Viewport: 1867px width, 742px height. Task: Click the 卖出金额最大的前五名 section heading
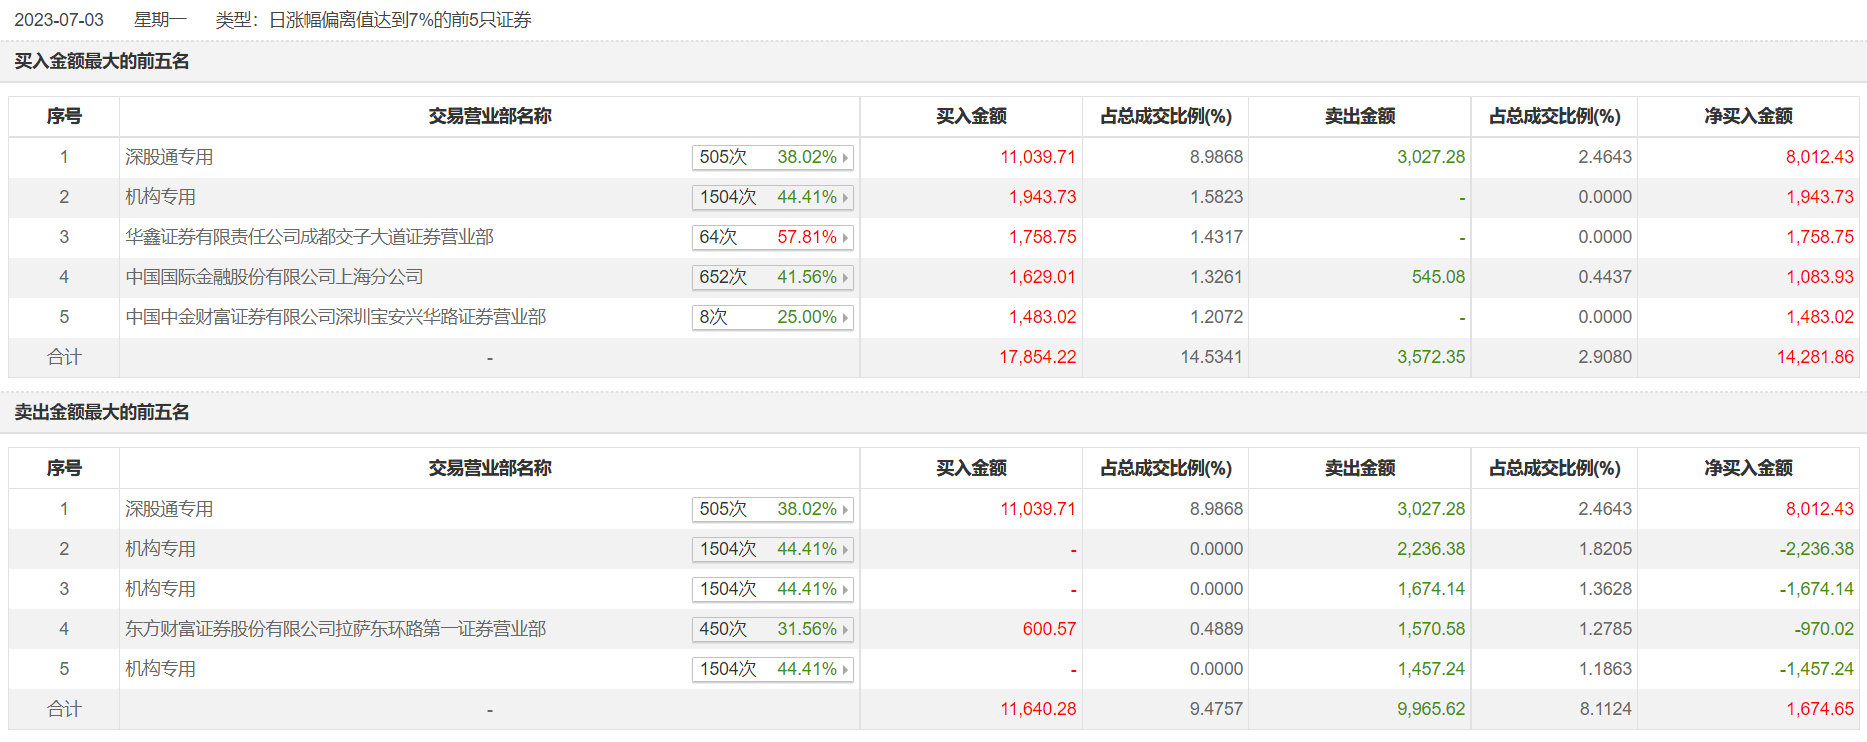[x=102, y=412]
